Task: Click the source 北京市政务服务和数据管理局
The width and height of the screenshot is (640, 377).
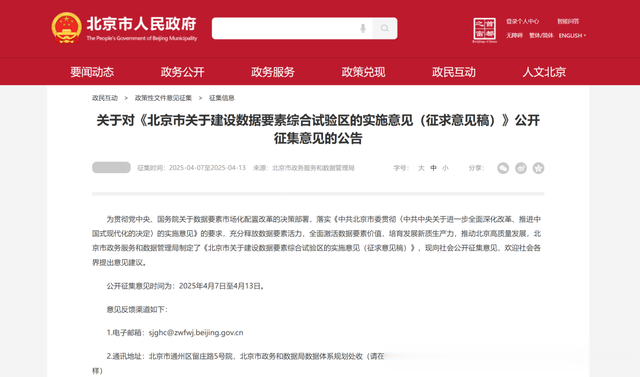Action: click(x=313, y=168)
